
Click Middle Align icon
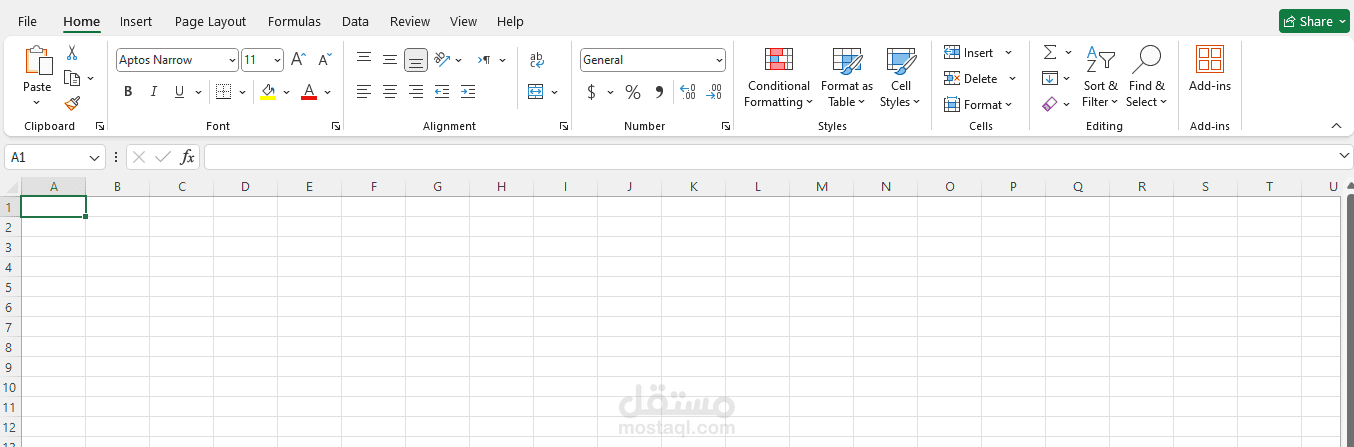[390, 60]
